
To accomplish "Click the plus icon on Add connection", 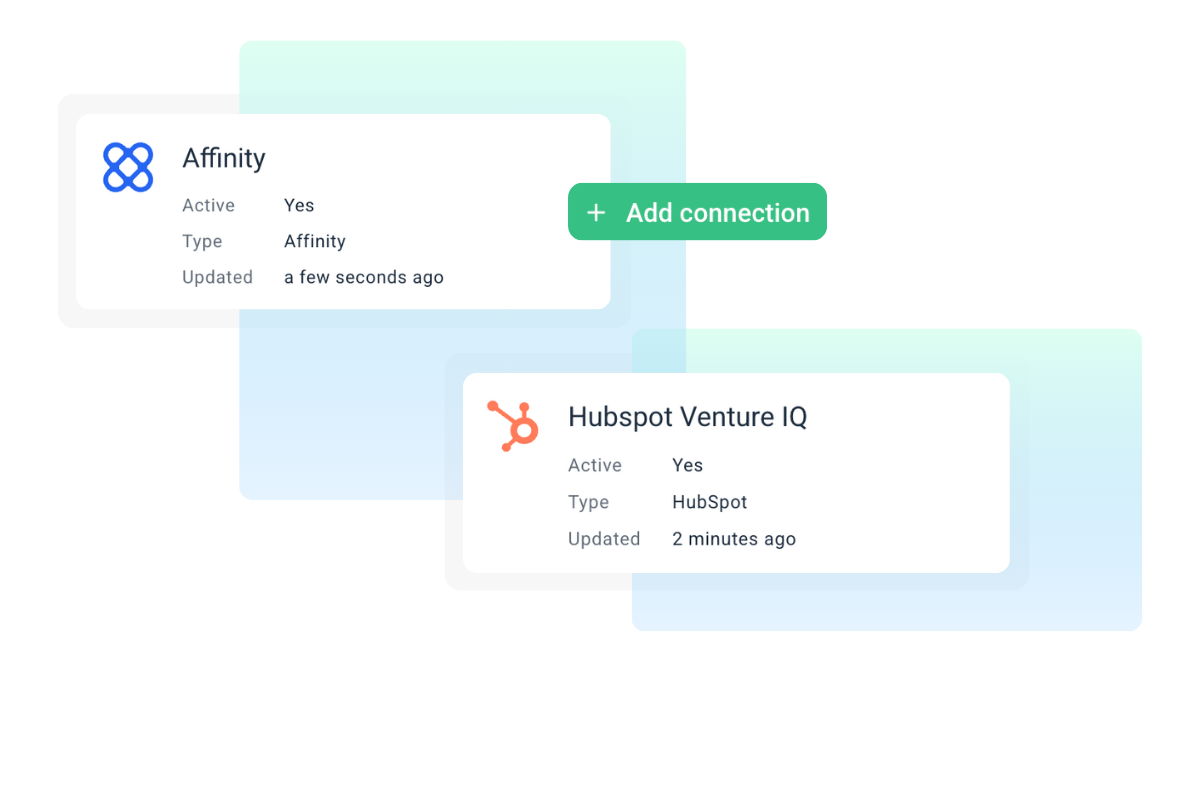I will pos(596,213).
